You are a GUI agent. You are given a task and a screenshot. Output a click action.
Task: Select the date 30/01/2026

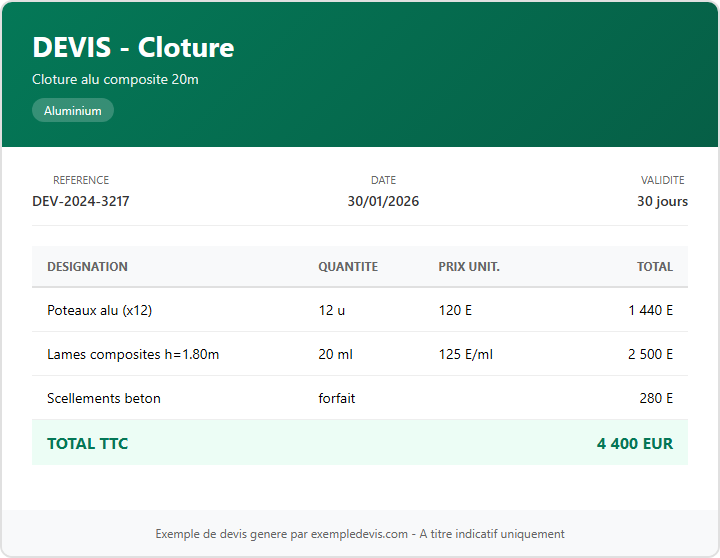(383, 201)
